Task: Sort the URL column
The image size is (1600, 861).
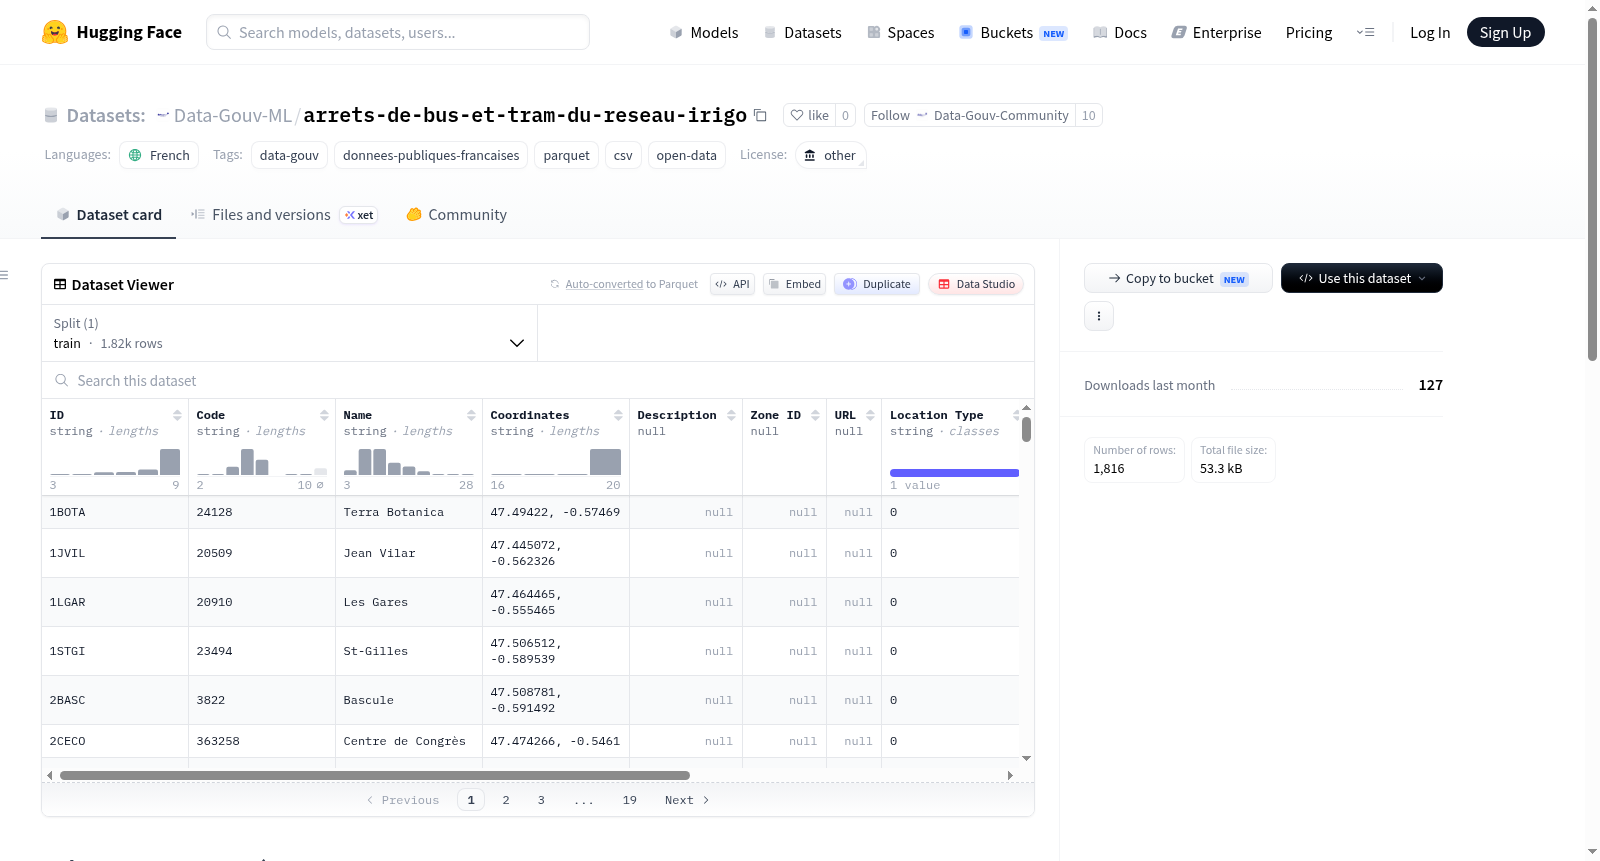Action: [x=870, y=415]
